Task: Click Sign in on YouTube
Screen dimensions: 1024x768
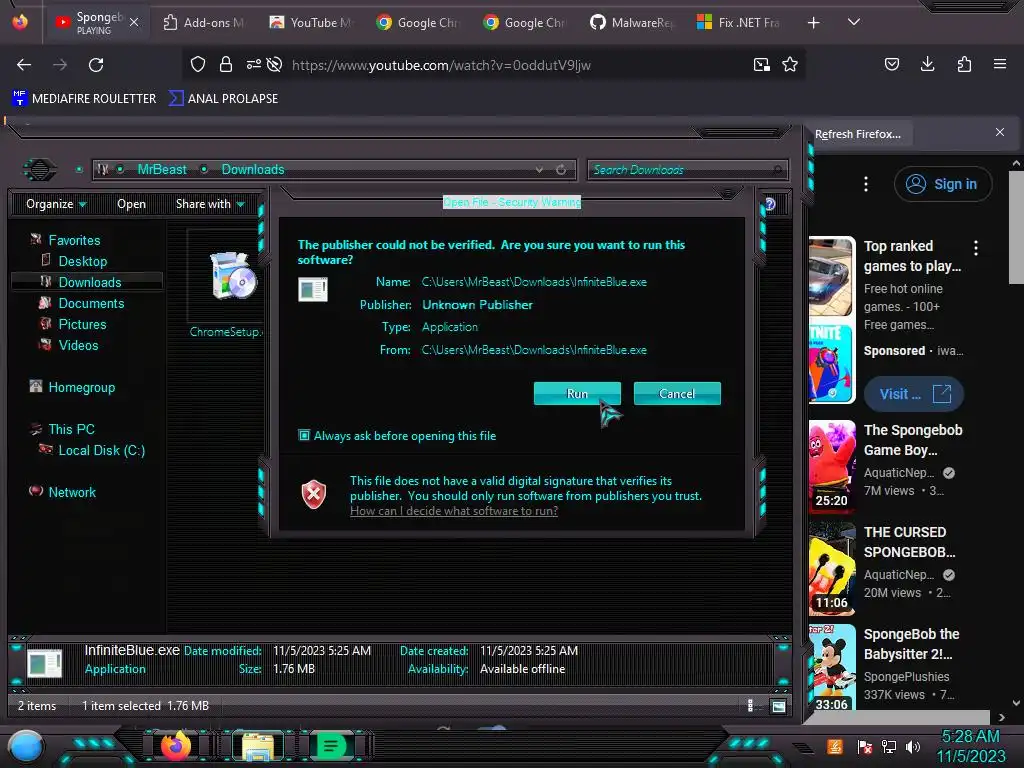Action: click(x=942, y=184)
